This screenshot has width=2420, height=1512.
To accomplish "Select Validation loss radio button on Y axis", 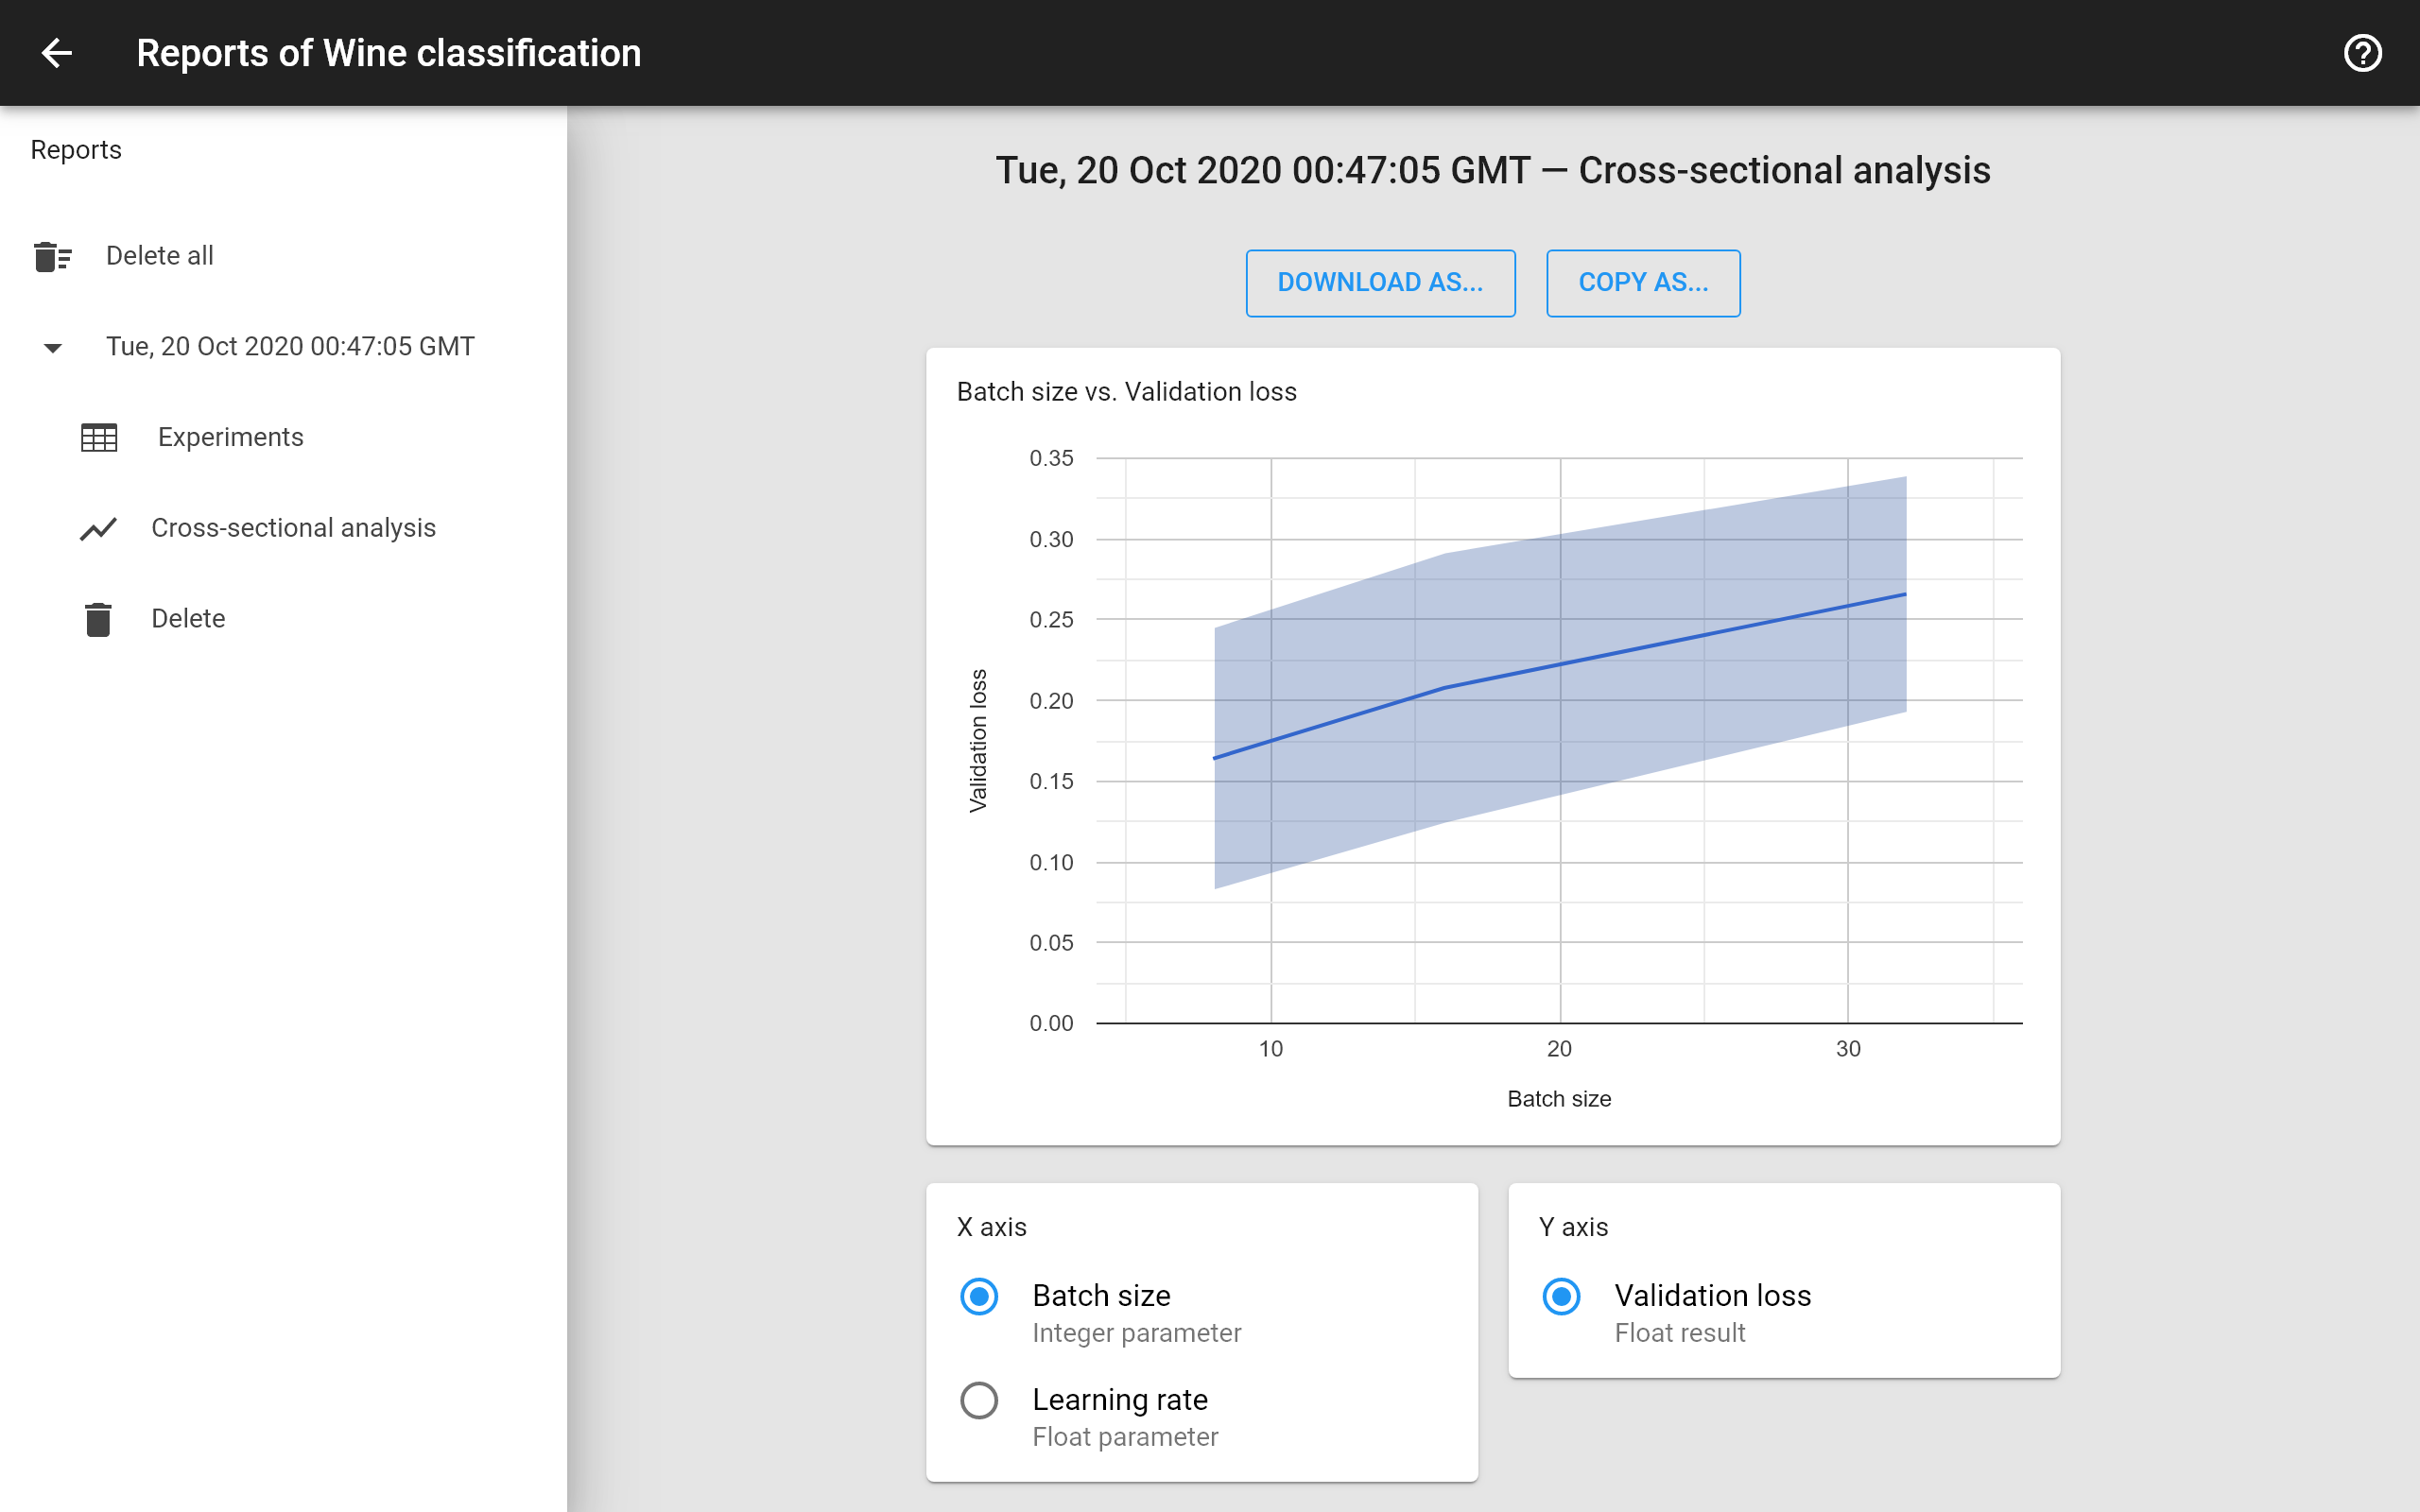I will point(1561,1296).
